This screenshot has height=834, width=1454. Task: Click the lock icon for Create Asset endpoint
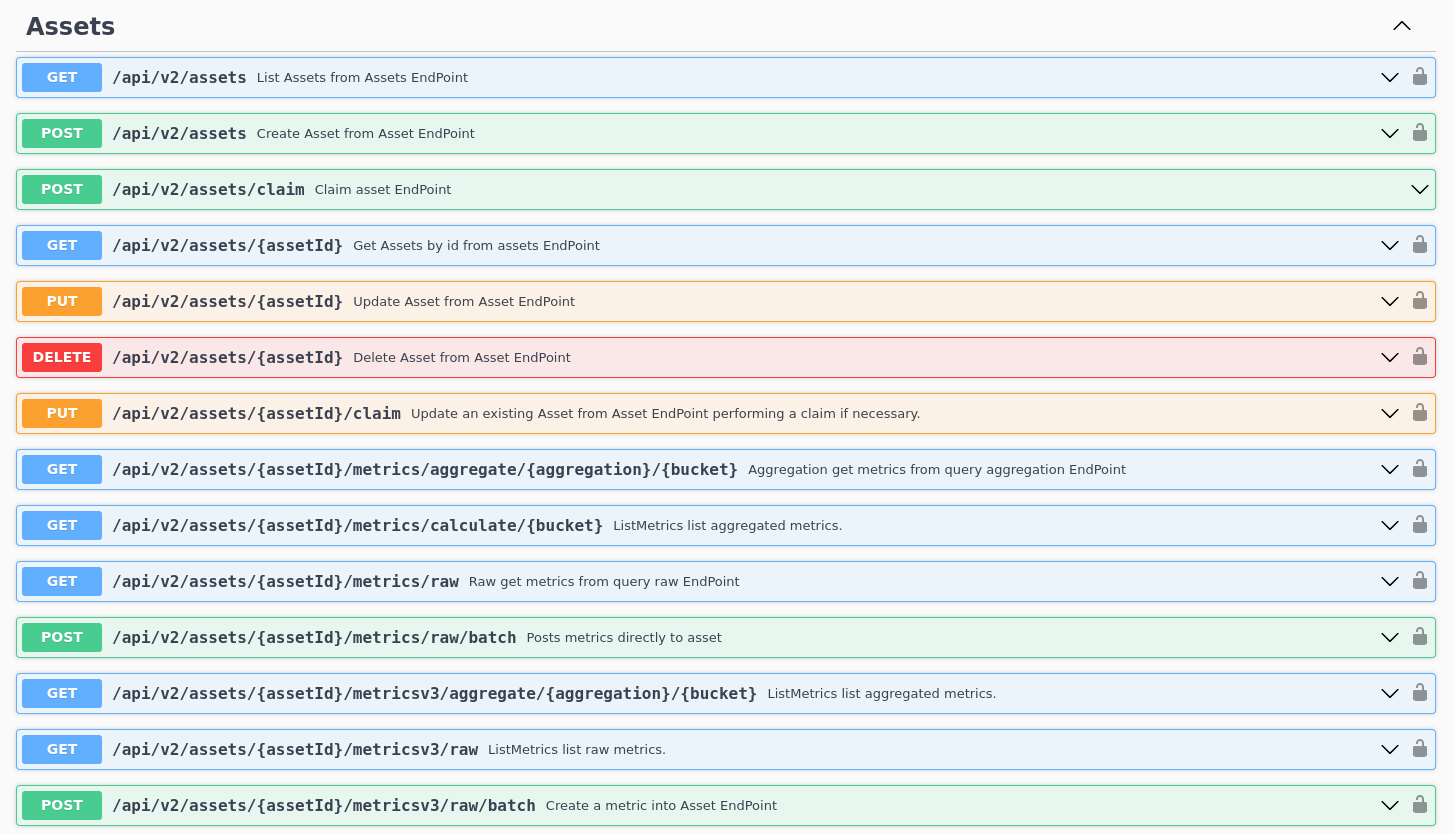[x=1419, y=133]
